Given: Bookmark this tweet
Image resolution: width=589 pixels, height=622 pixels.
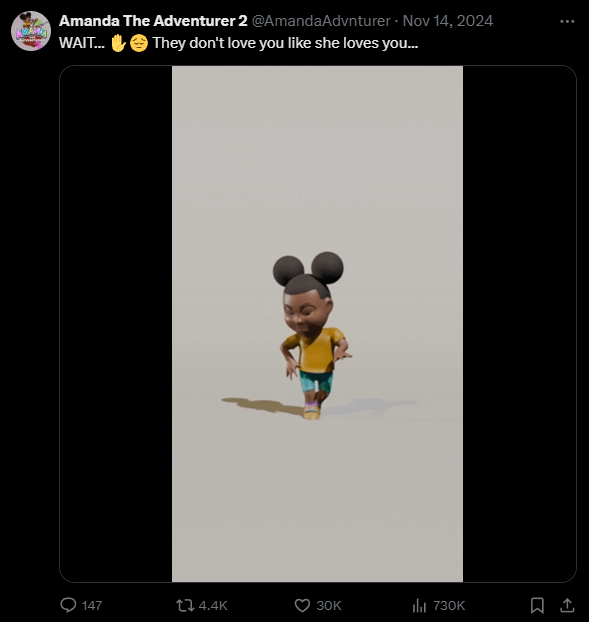Looking at the screenshot, I should tap(537, 605).
